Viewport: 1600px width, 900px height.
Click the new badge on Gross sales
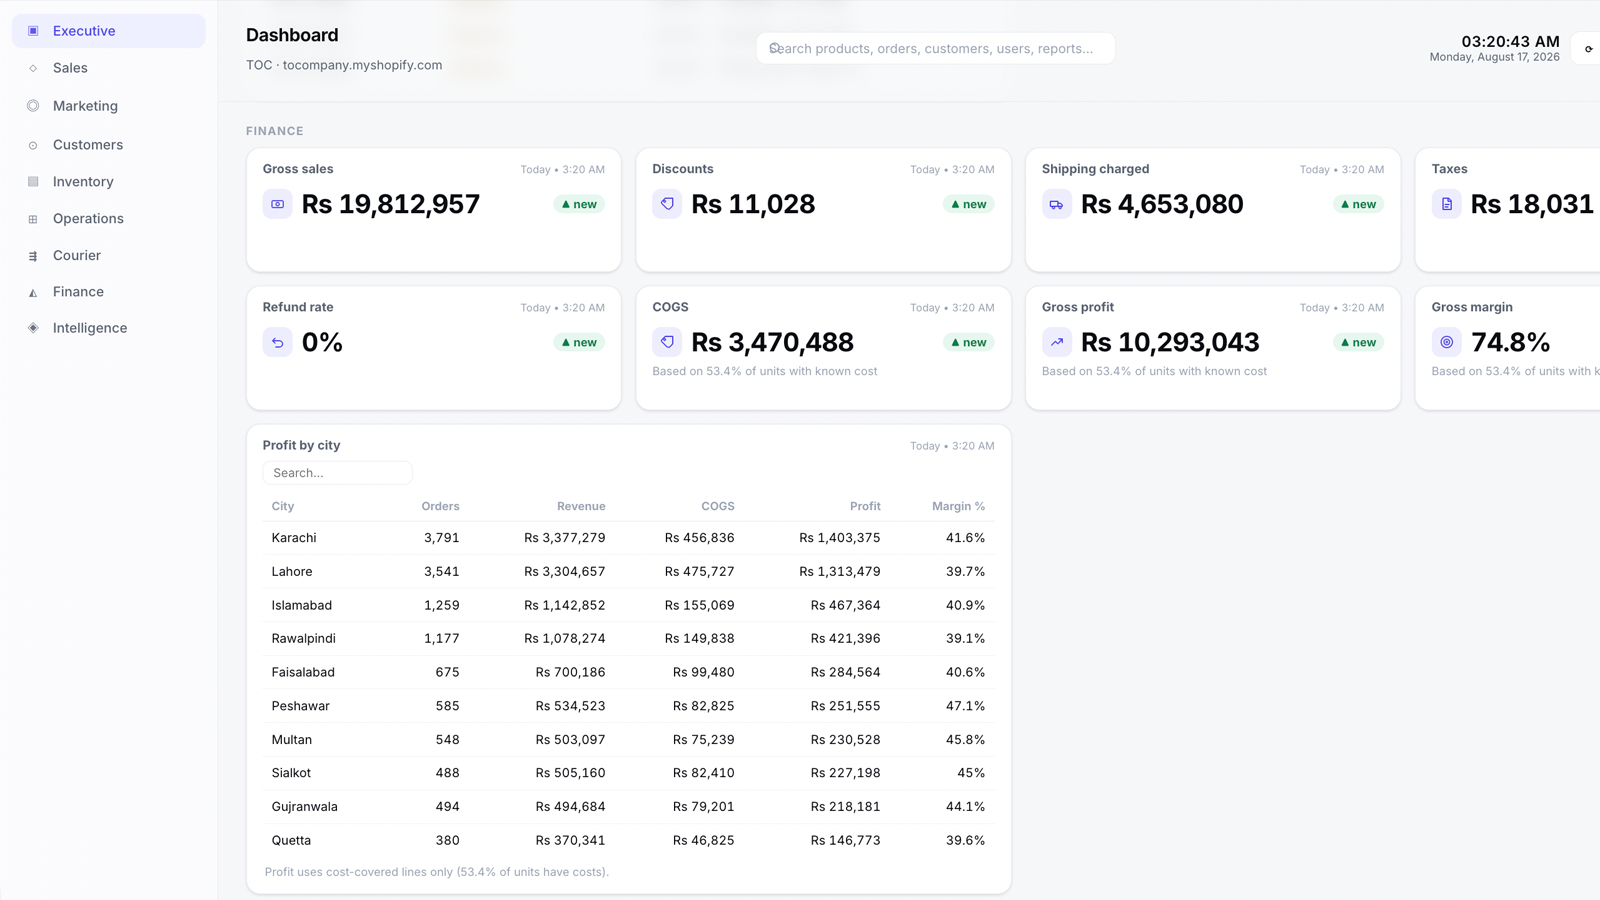point(579,204)
